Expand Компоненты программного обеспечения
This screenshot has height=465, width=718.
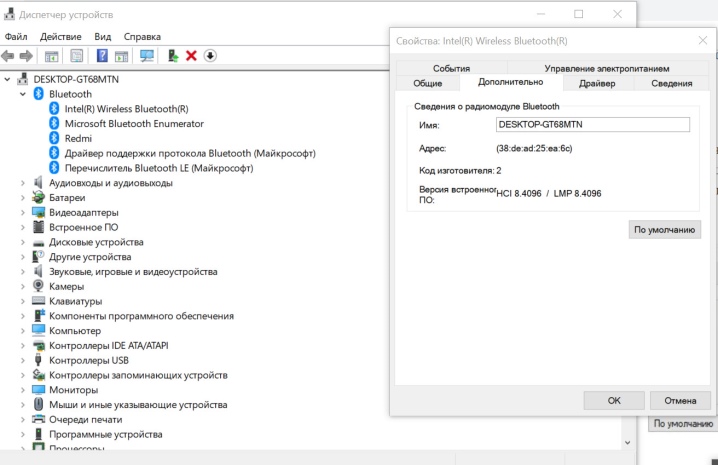click(x=22, y=316)
